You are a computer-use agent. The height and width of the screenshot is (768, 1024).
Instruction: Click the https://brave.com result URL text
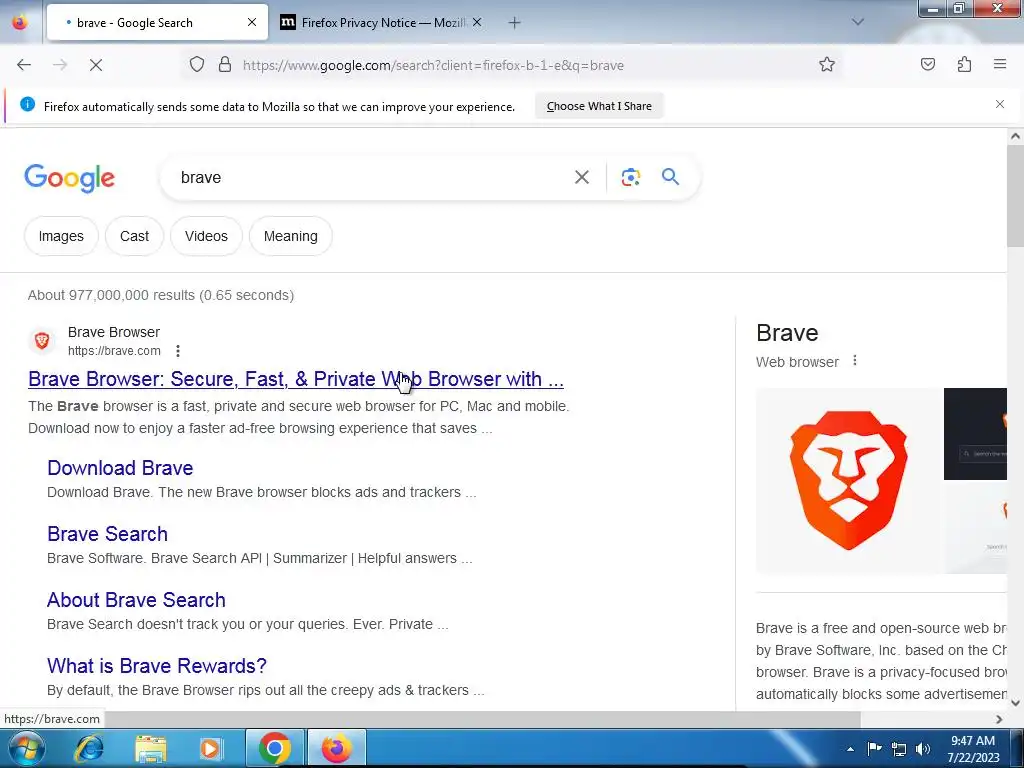(114, 351)
